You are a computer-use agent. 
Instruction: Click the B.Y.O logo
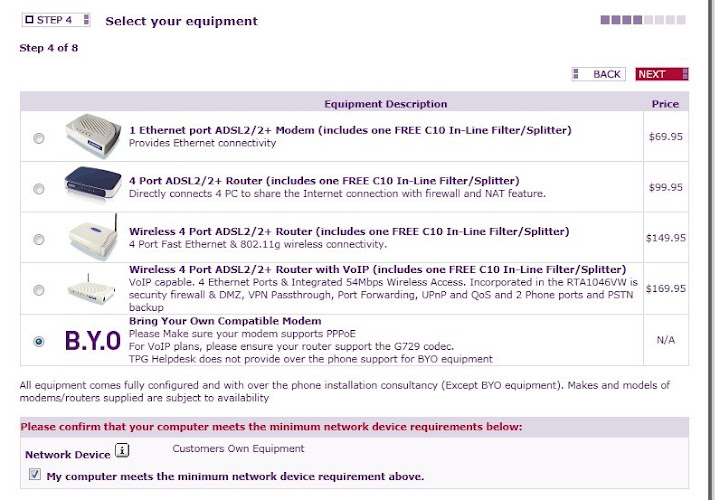(x=91, y=340)
